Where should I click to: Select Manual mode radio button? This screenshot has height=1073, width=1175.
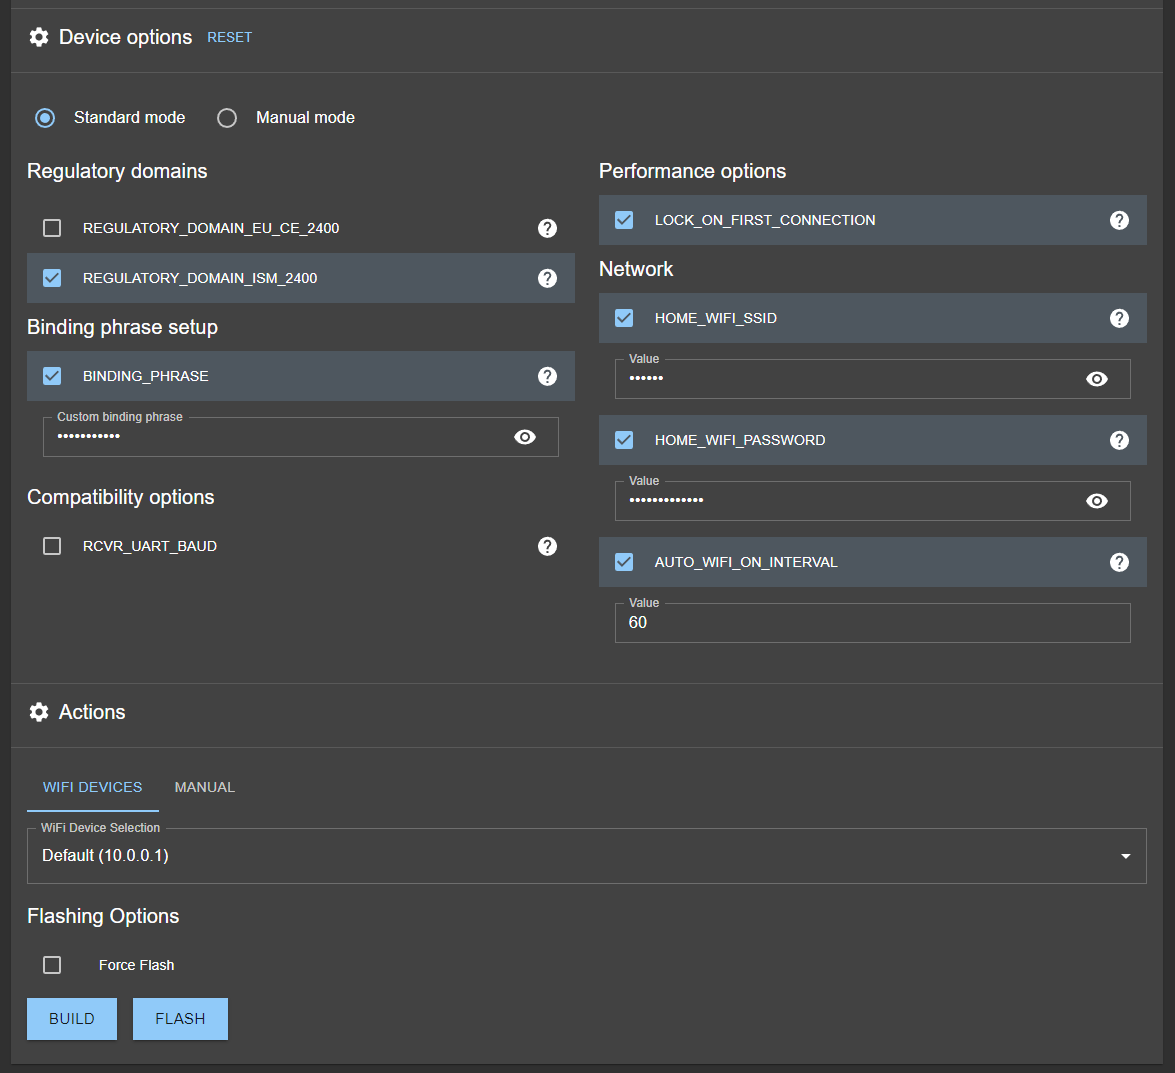pos(227,118)
